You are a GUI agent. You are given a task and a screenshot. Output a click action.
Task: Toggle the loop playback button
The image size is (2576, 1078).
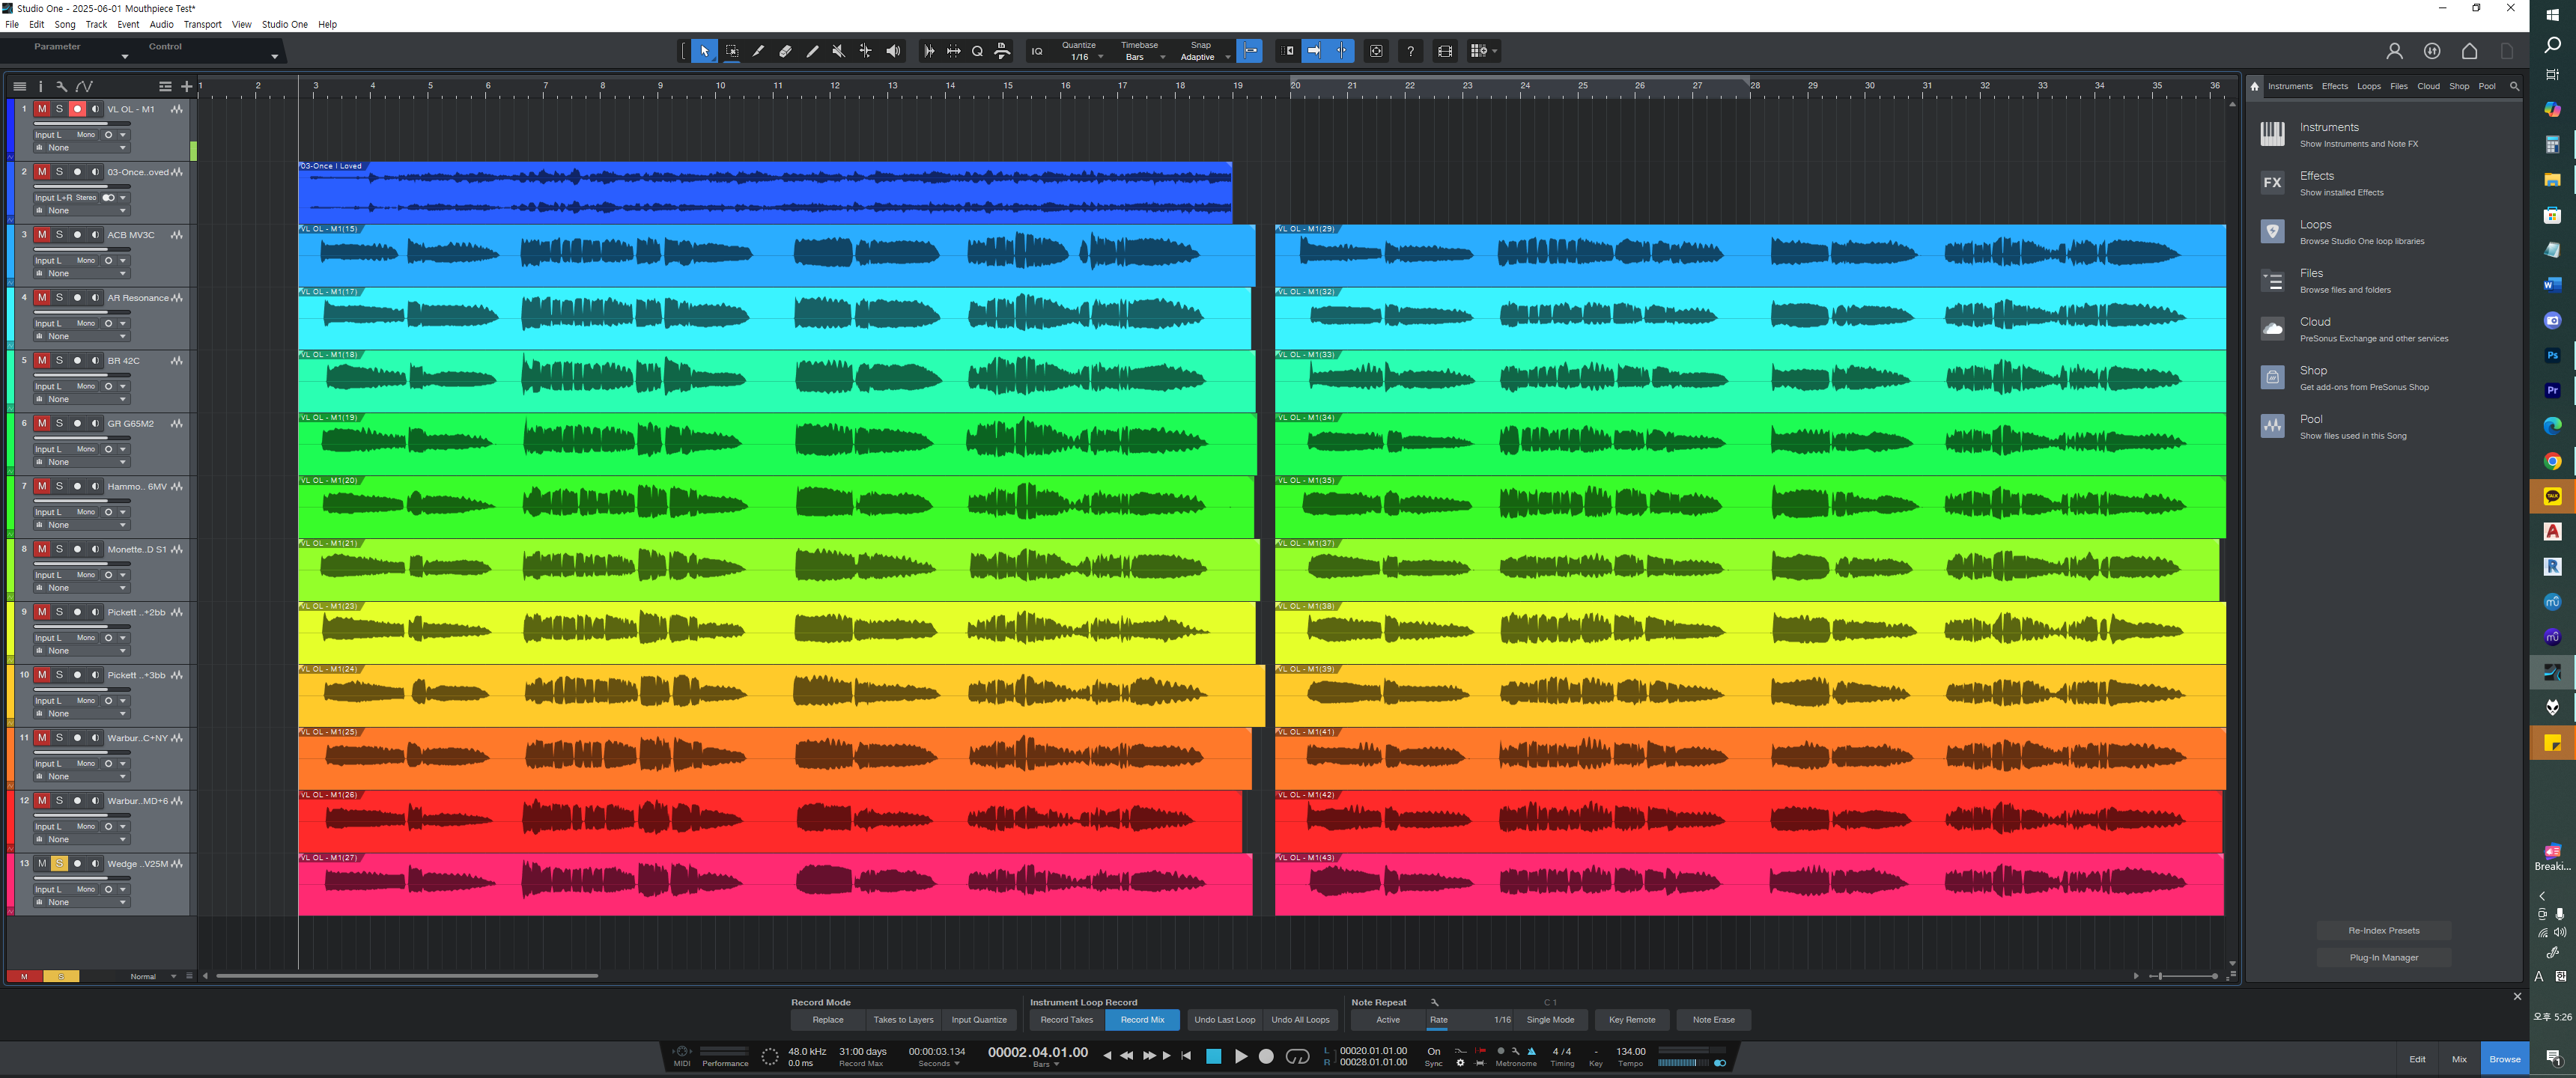1297,1056
